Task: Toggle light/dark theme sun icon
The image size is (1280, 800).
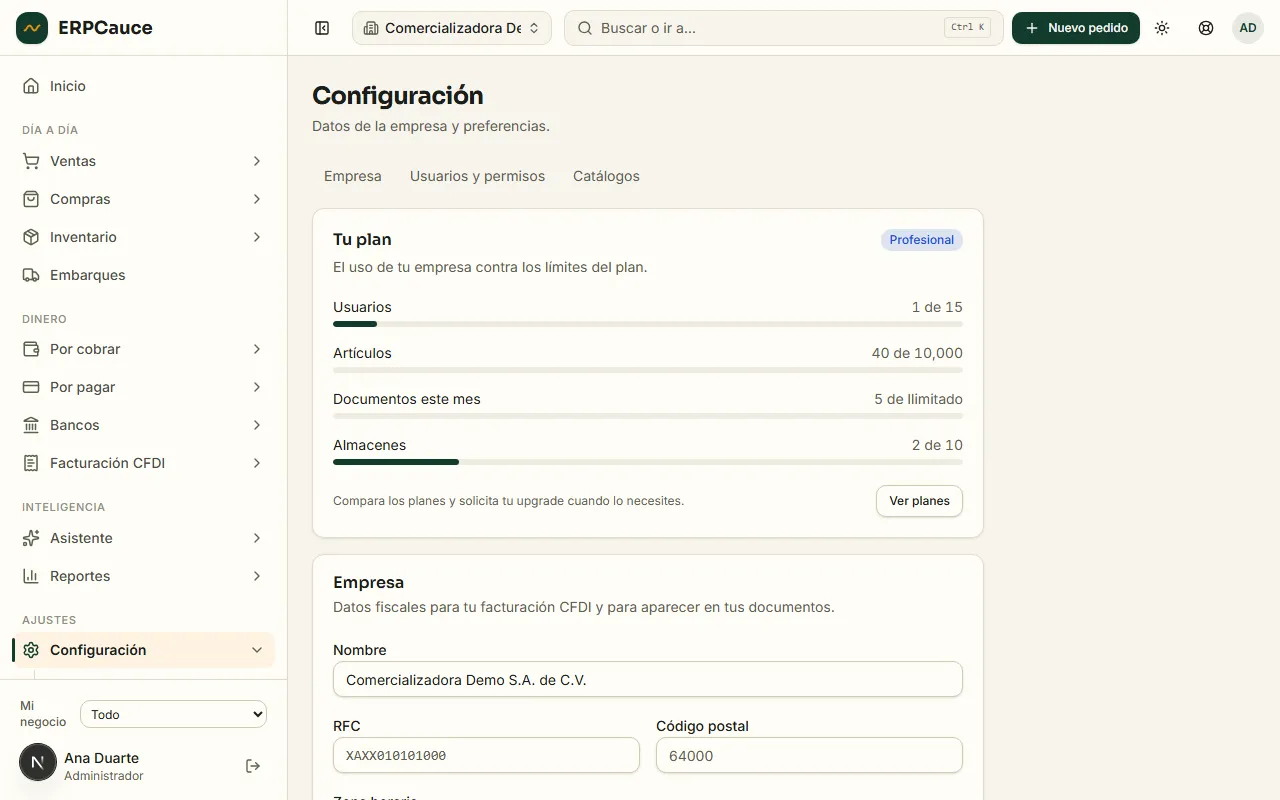Action: 1162,28
